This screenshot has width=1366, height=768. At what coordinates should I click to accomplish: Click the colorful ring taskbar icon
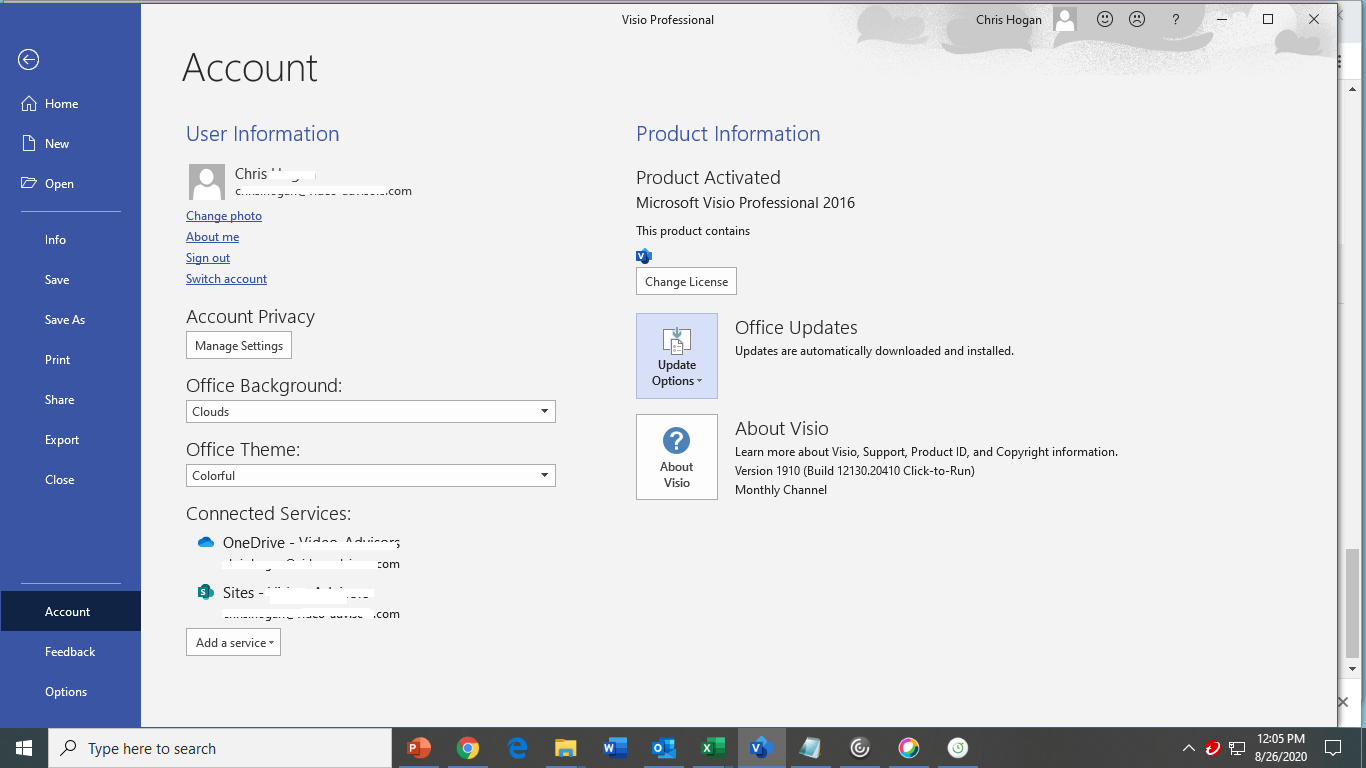908,748
